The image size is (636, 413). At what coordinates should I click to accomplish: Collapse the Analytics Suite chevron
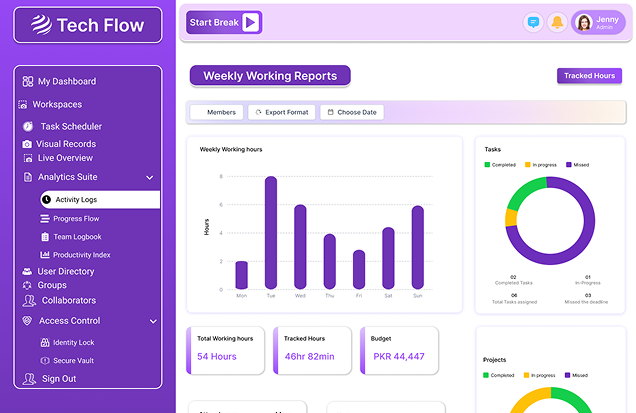(150, 177)
